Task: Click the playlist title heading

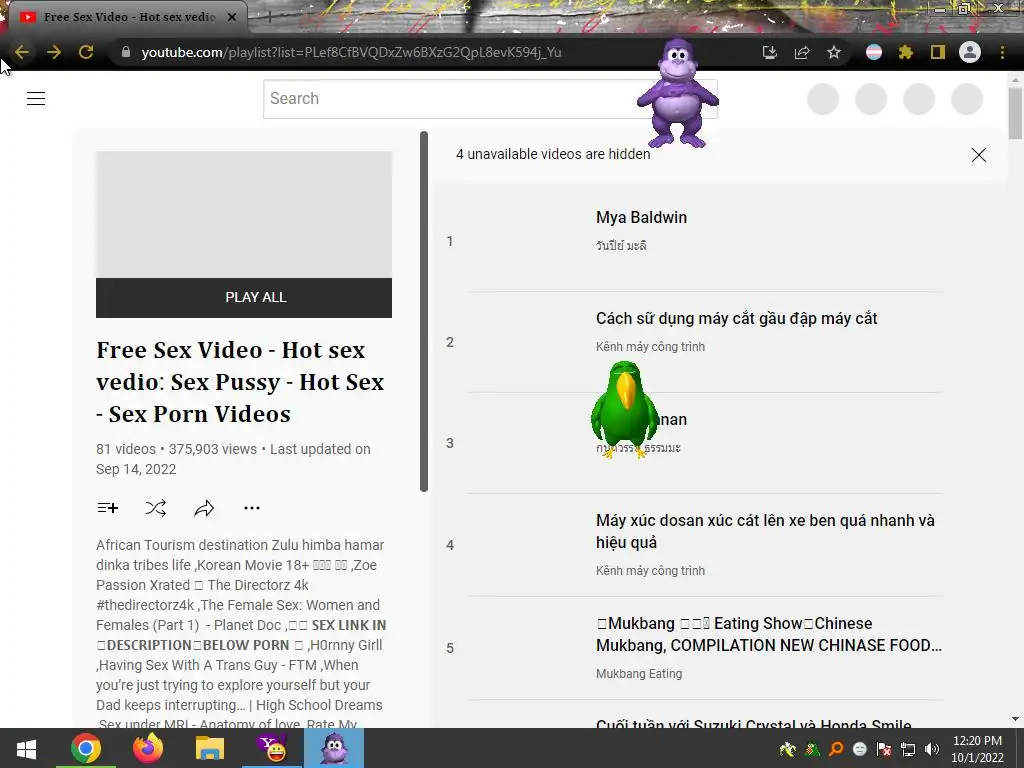Action: click(240, 382)
